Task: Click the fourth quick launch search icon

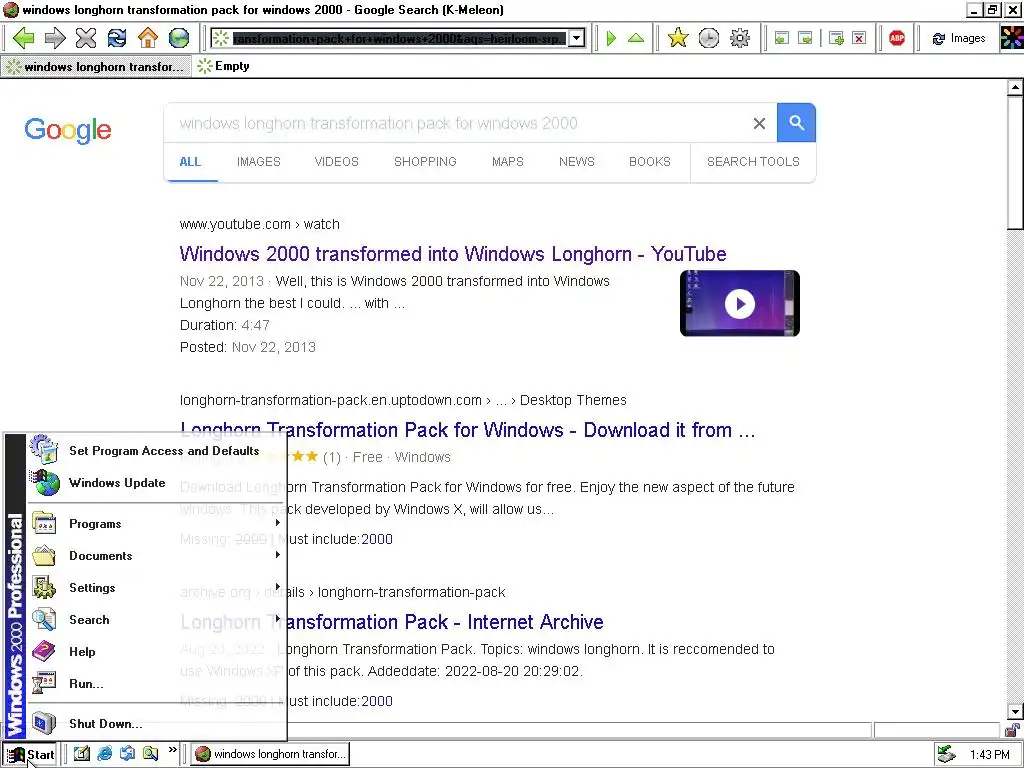Action: 150,754
